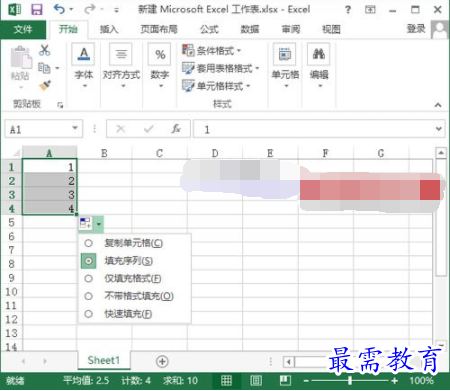Select the Sheet1 worksheet tab
The width and height of the screenshot is (450, 391).
pos(104,360)
